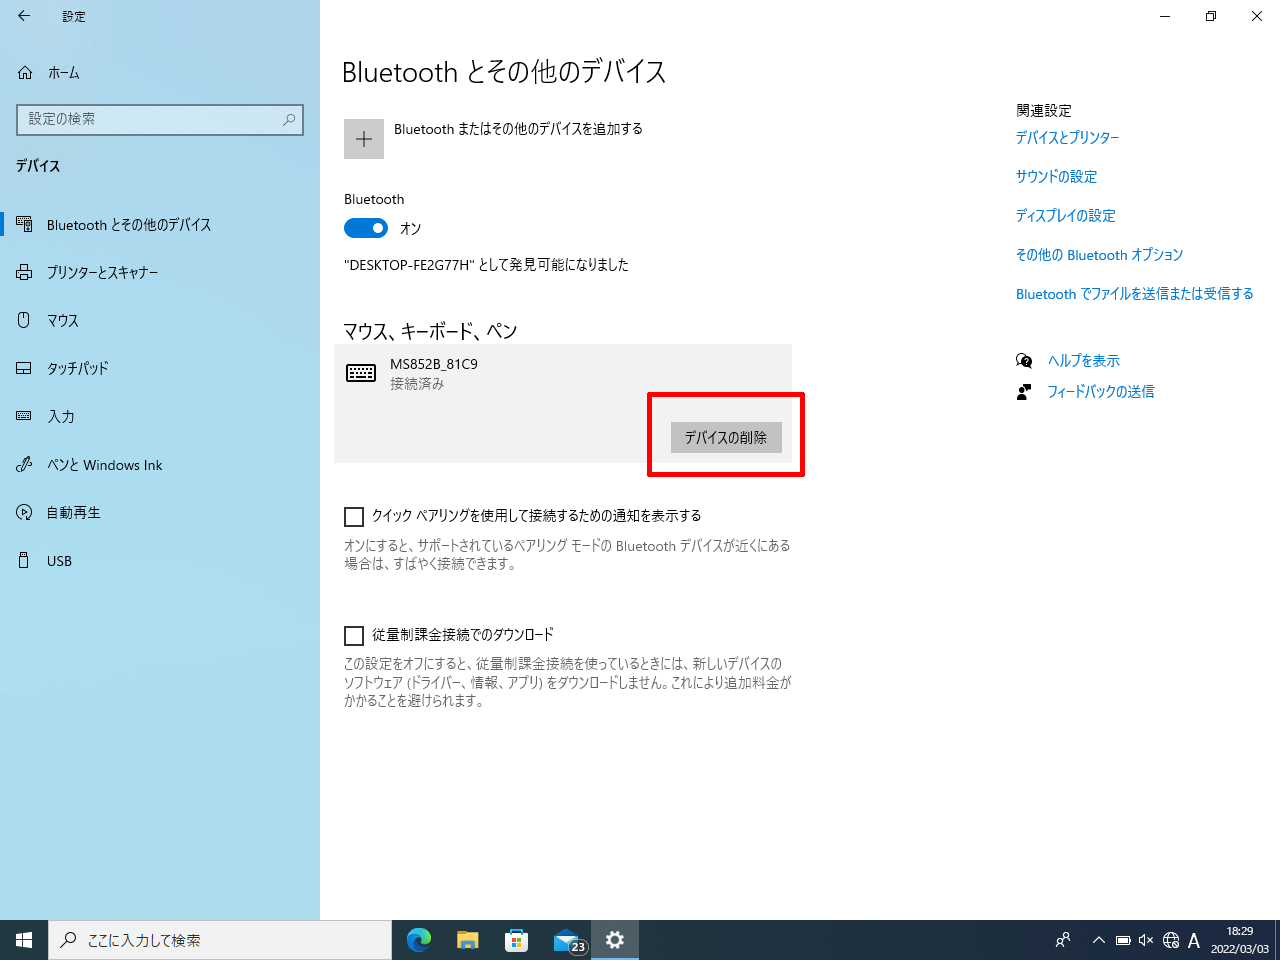Click the back arrow in Settings header
Screen dimensions: 1280x960
pos(24,16)
